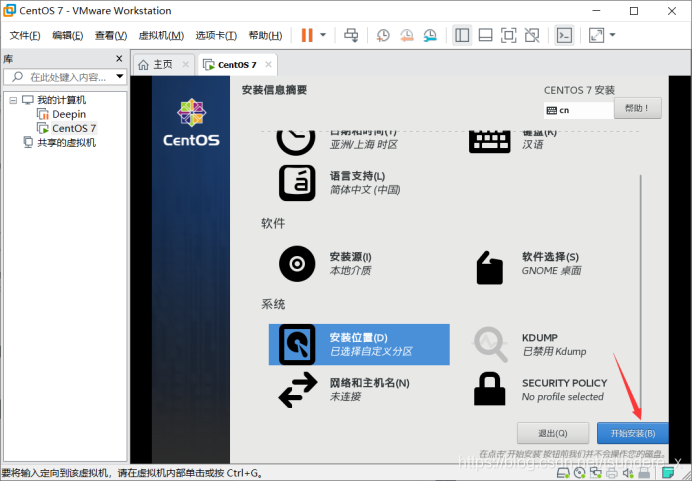Close the 库 library panel
This screenshot has width=692, height=481.
tap(119, 58)
